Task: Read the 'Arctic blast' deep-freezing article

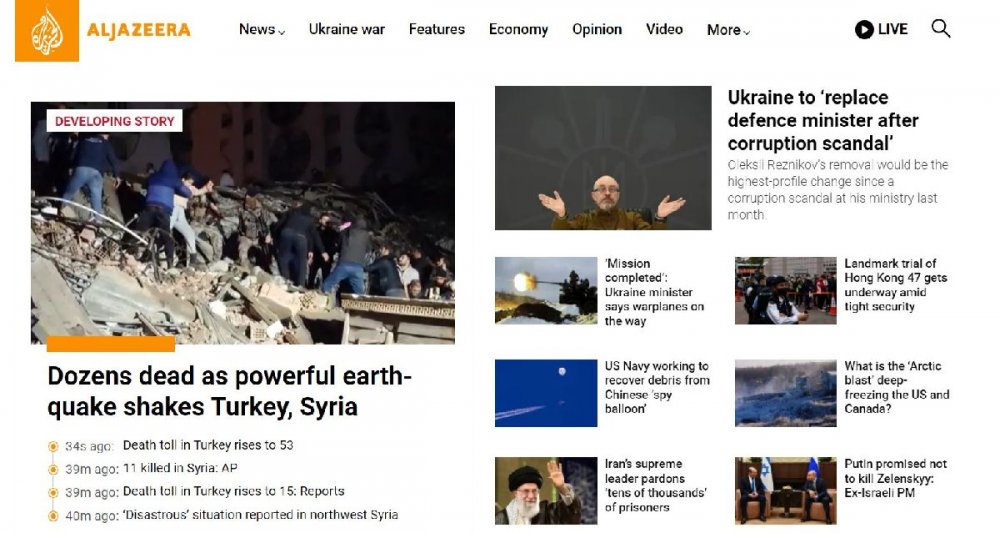Action: tap(896, 387)
